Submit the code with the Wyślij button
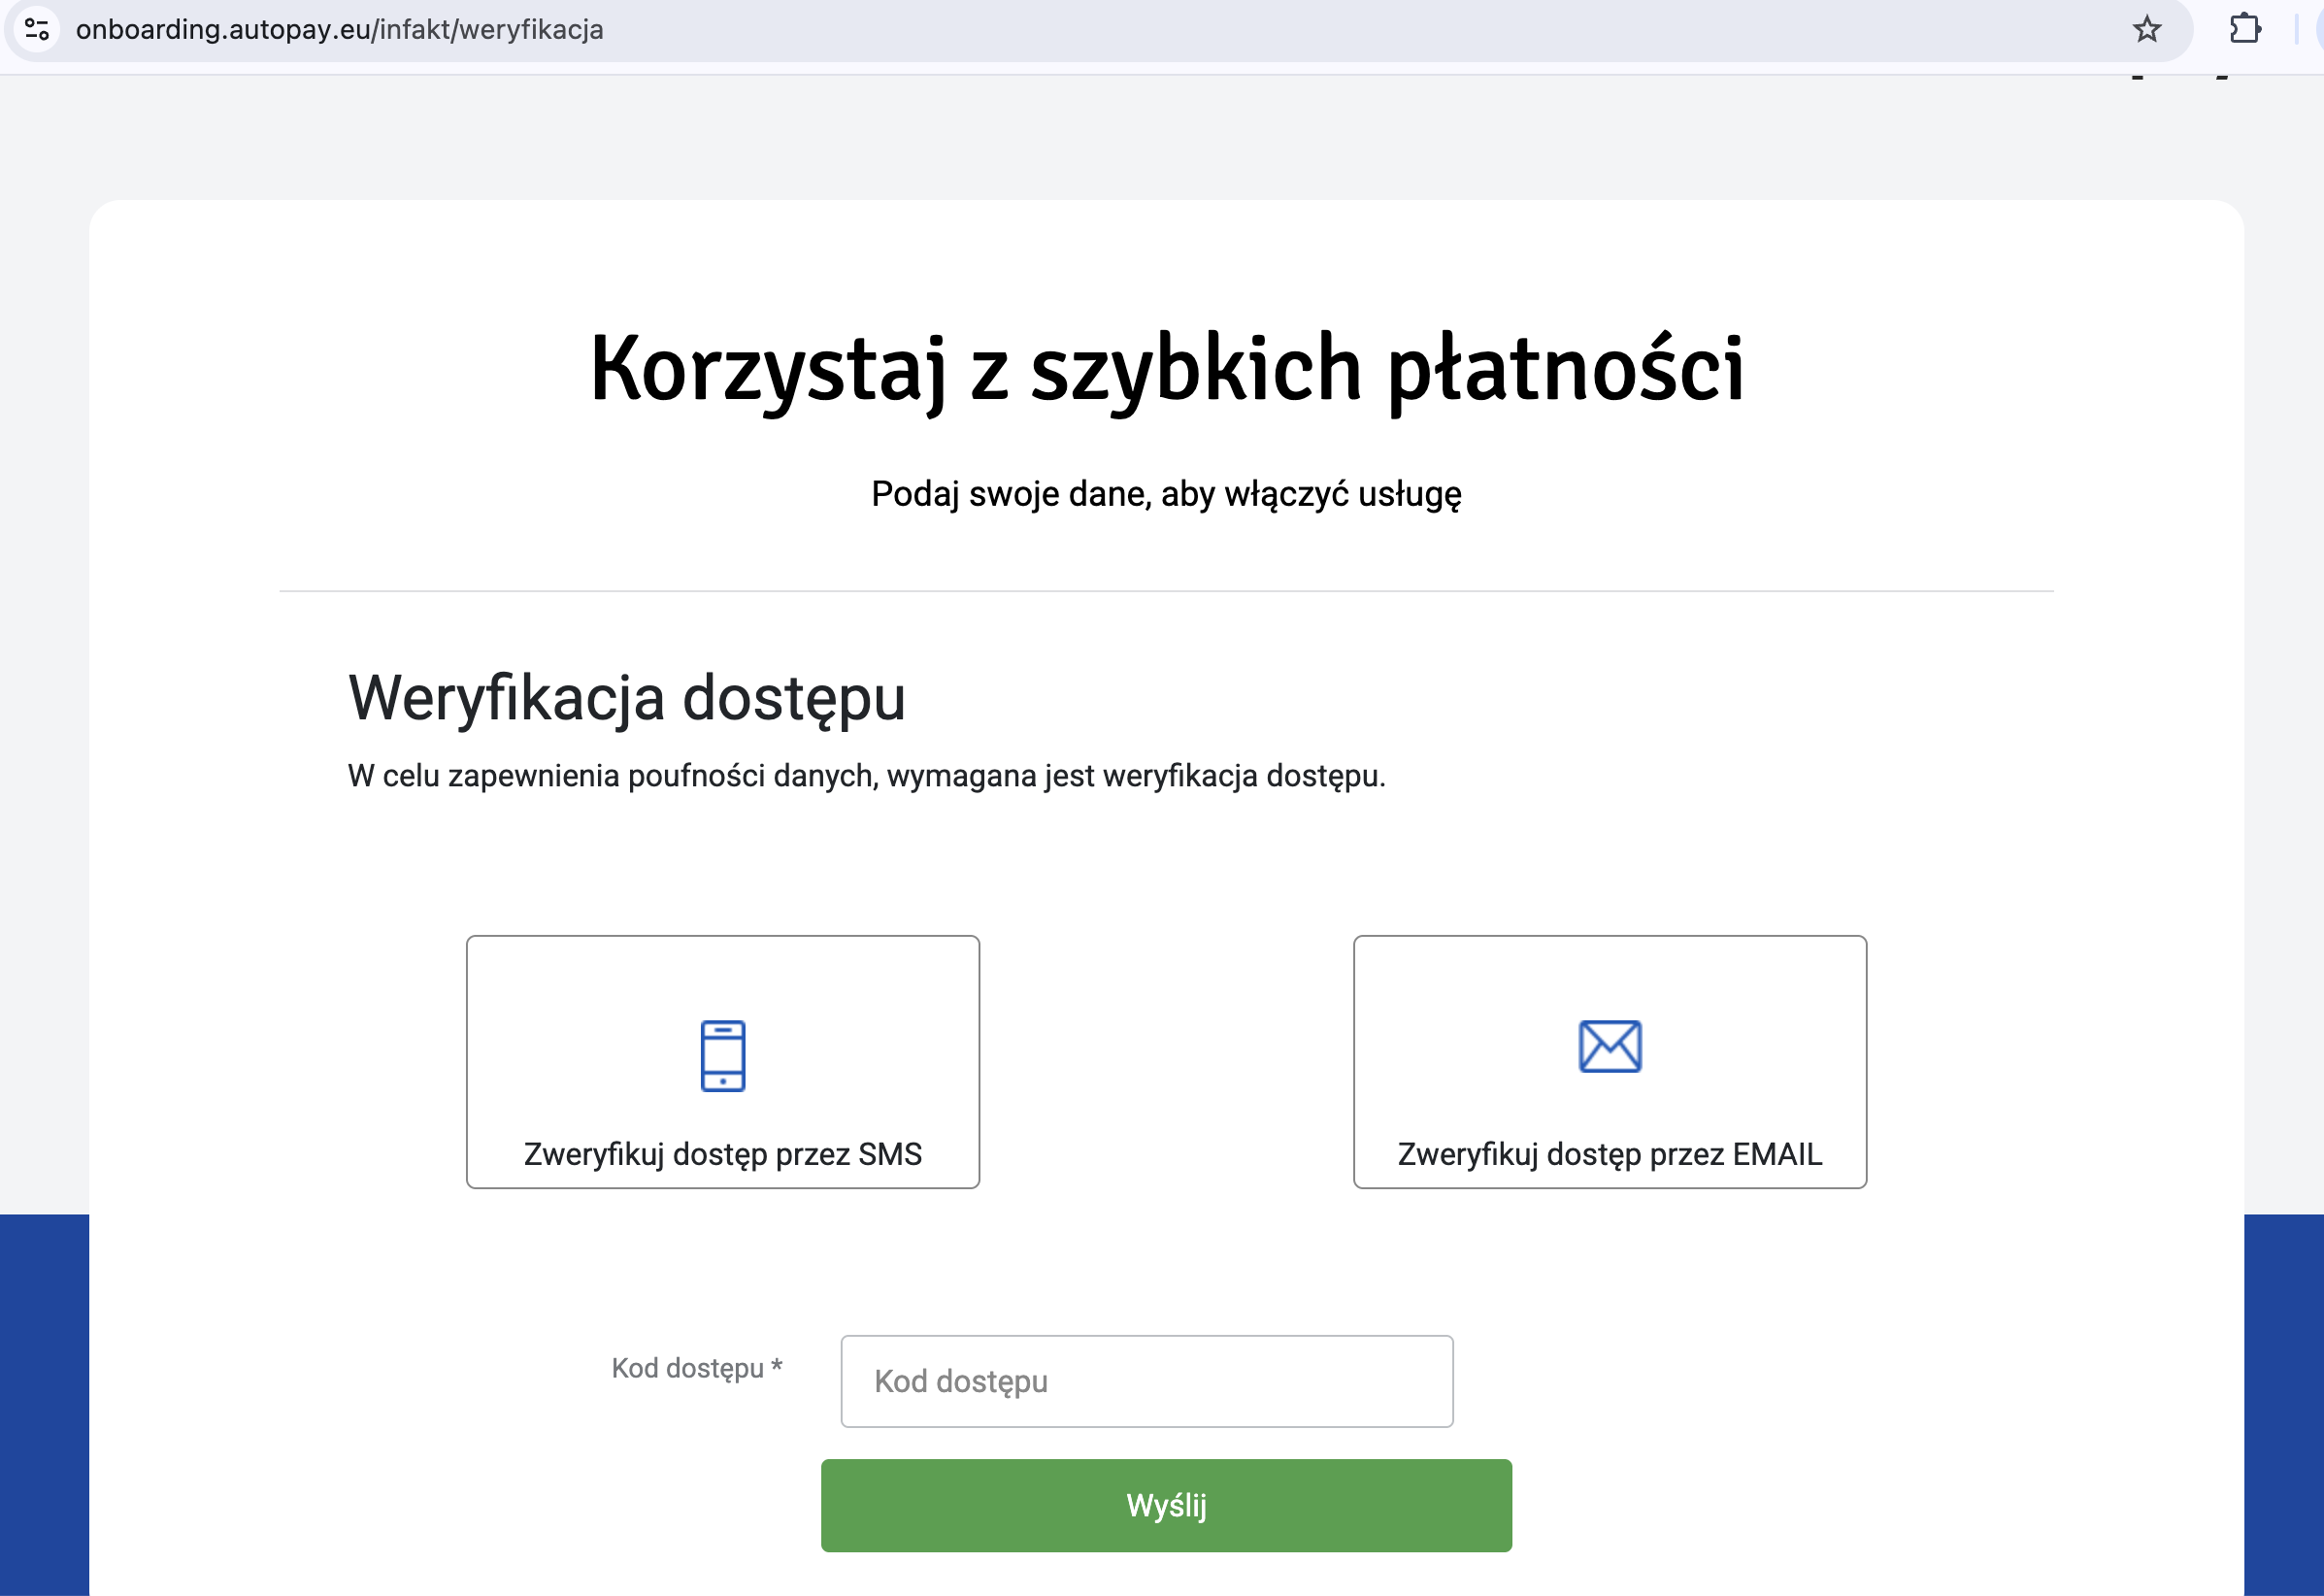The height and width of the screenshot is (1596, 2324). (1166, 1506)
